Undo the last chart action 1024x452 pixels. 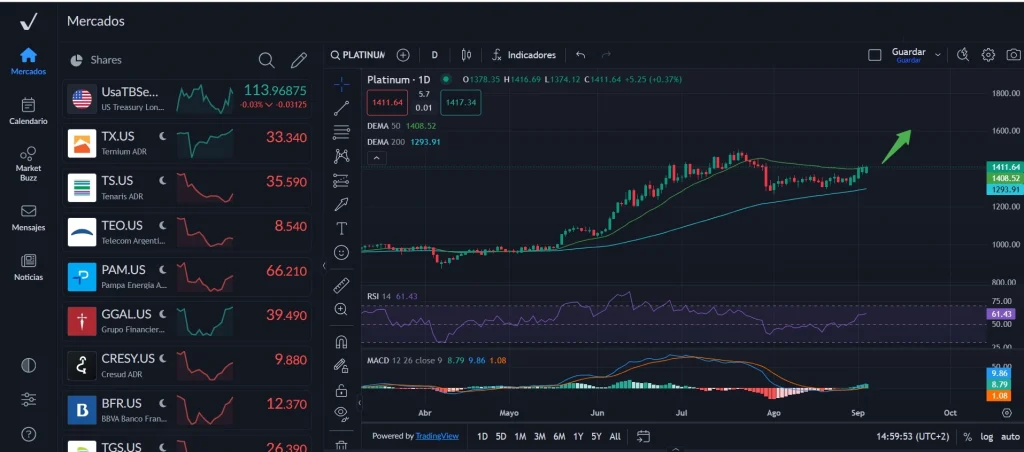pyautogui.click(x=581, y=55)
